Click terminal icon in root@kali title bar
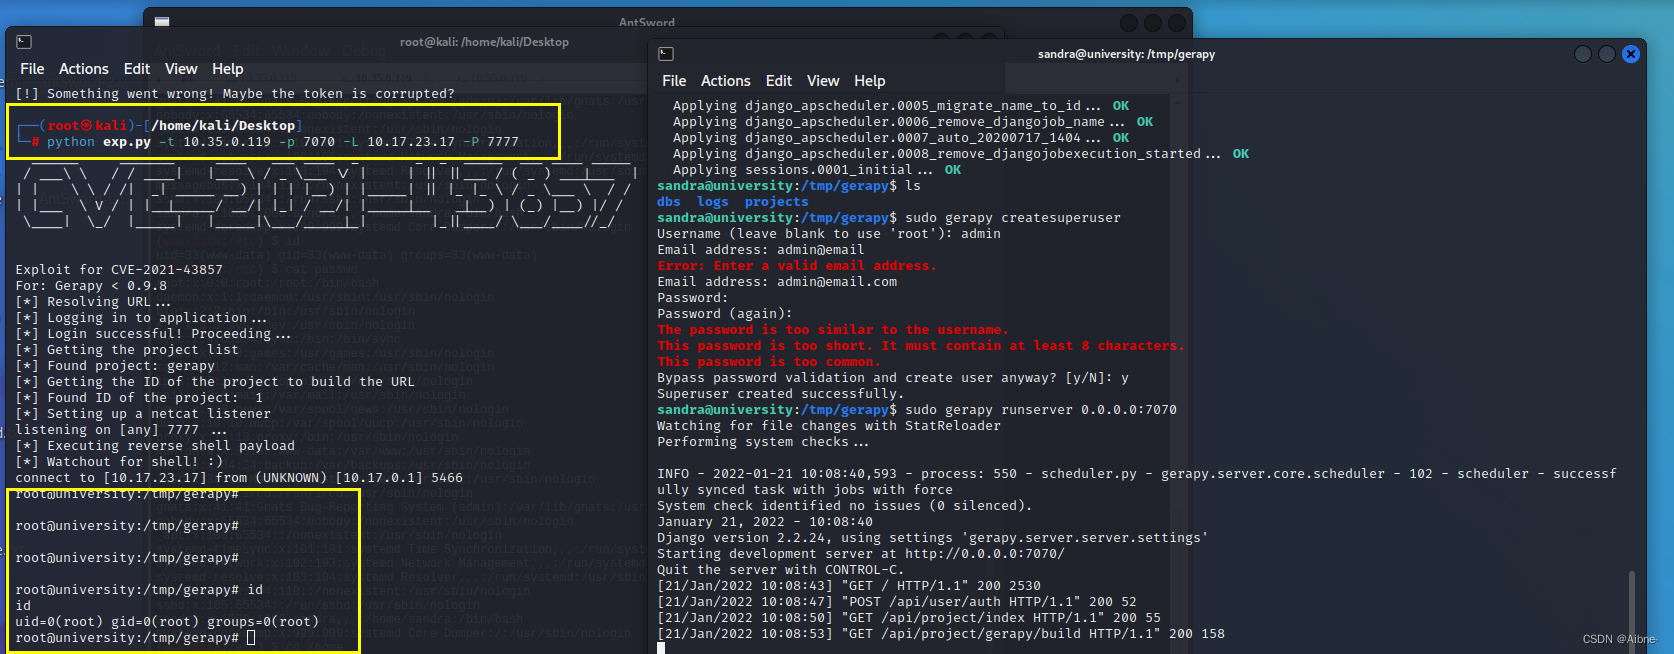Viewport: 1674px width, 654px height. (x=24, y=42)
